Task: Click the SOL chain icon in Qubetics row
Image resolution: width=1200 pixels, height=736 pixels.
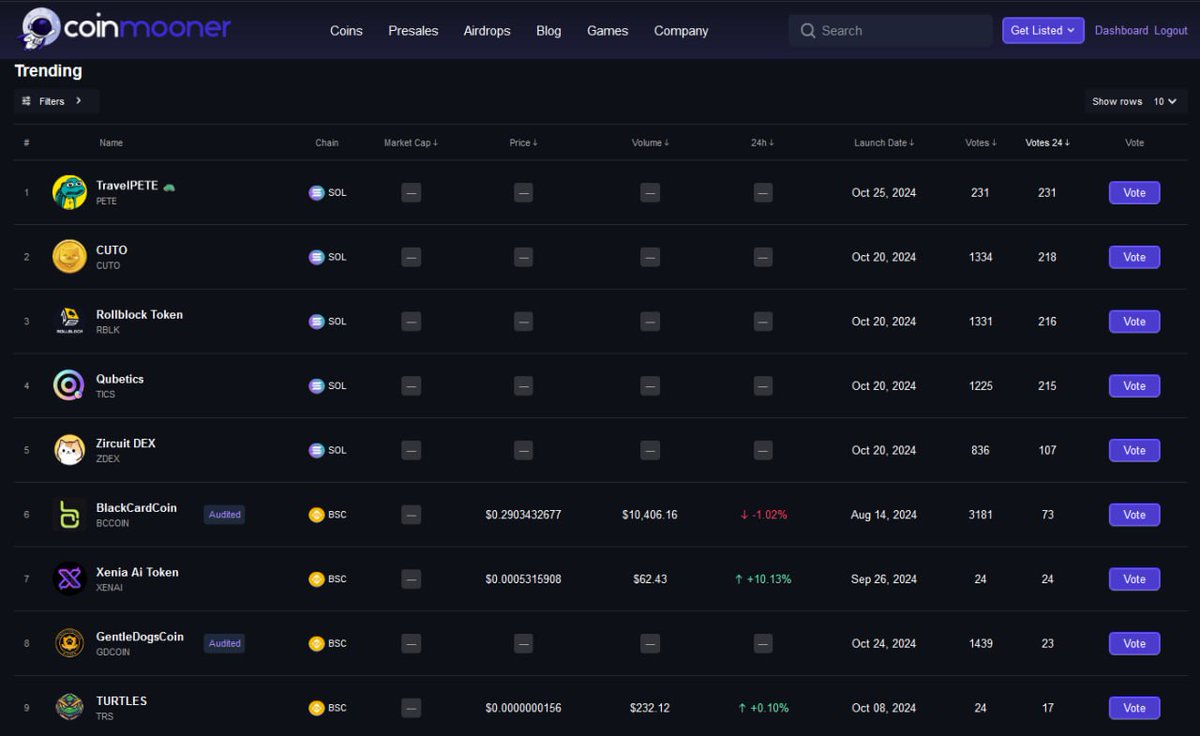Action: click(316, 386)
